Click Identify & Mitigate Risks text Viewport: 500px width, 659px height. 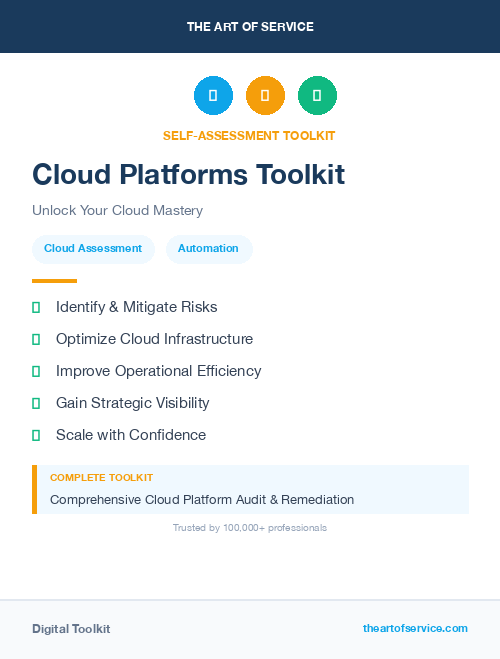137,307
